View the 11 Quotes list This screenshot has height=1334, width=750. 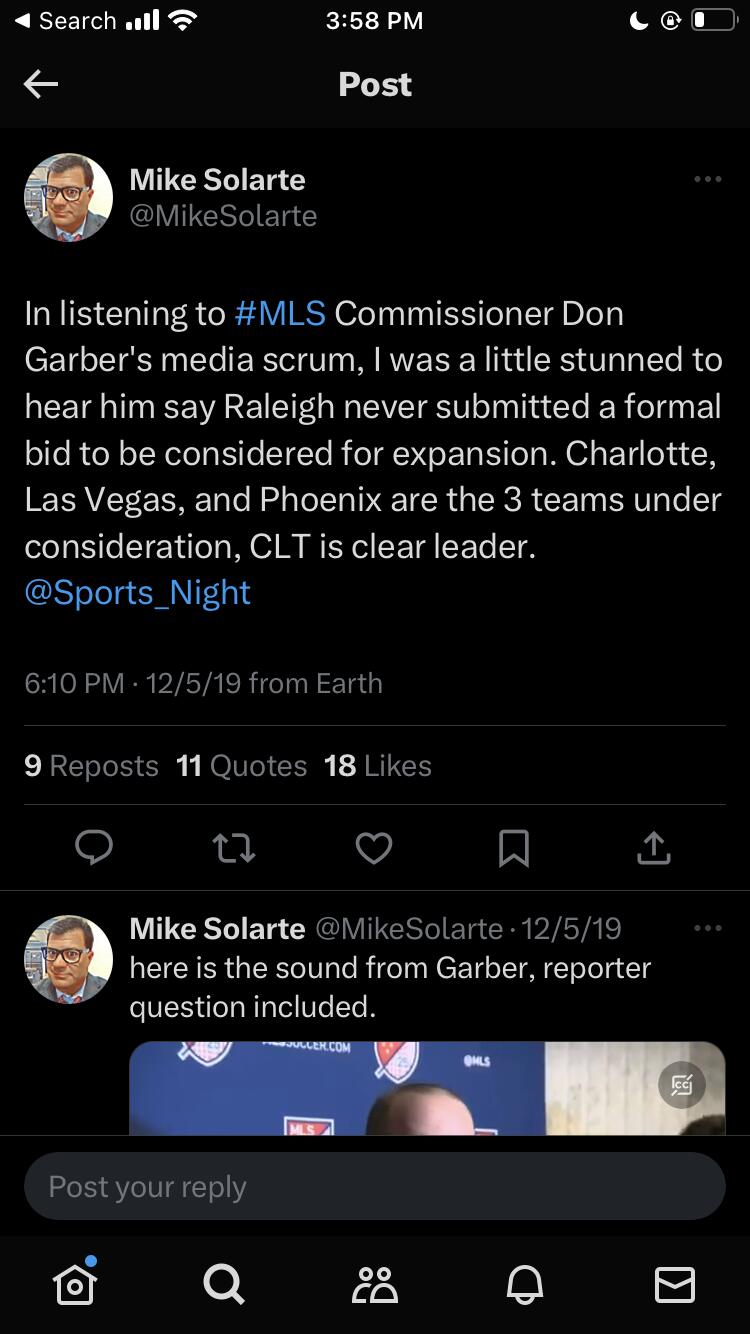[x=241, y=766]
